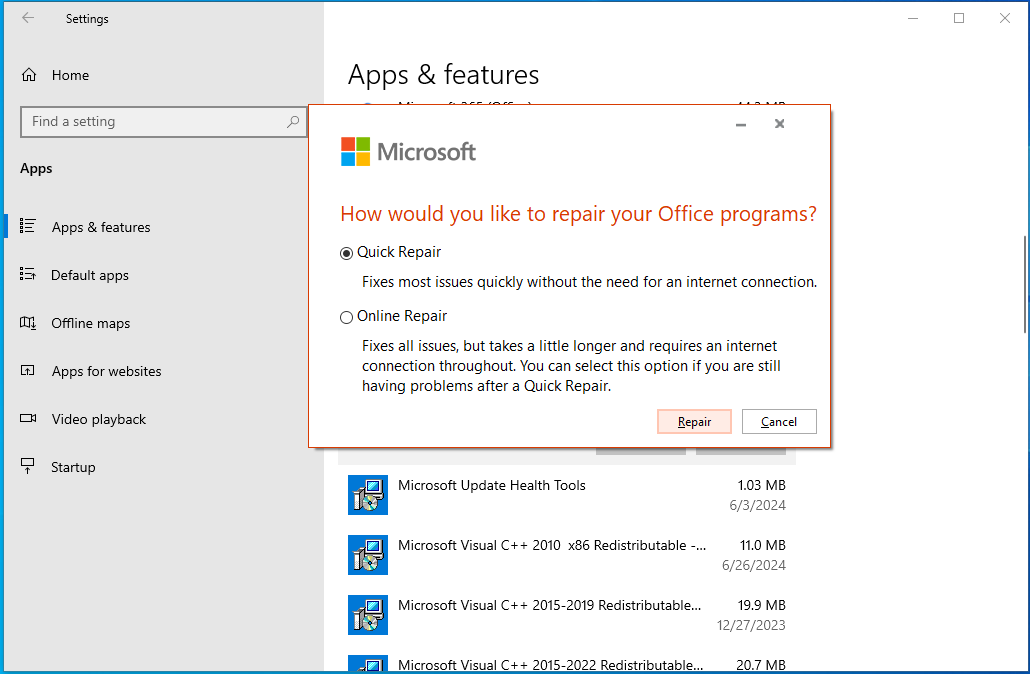
Task: Close the Settings window
Action: (x=1005, y=18)
